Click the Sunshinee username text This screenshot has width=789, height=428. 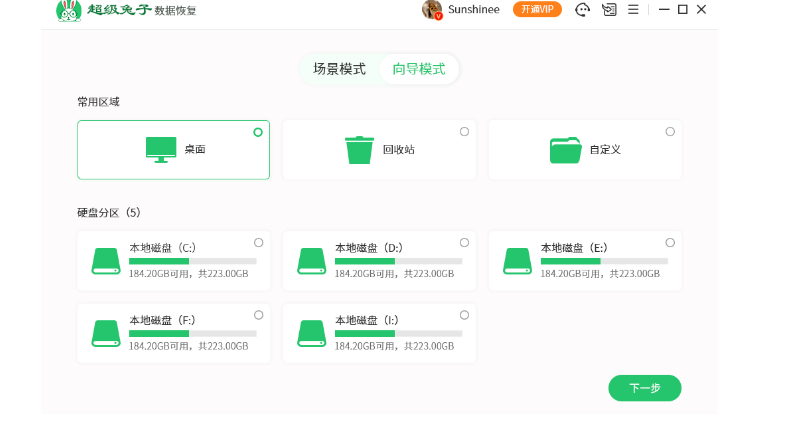477,10
